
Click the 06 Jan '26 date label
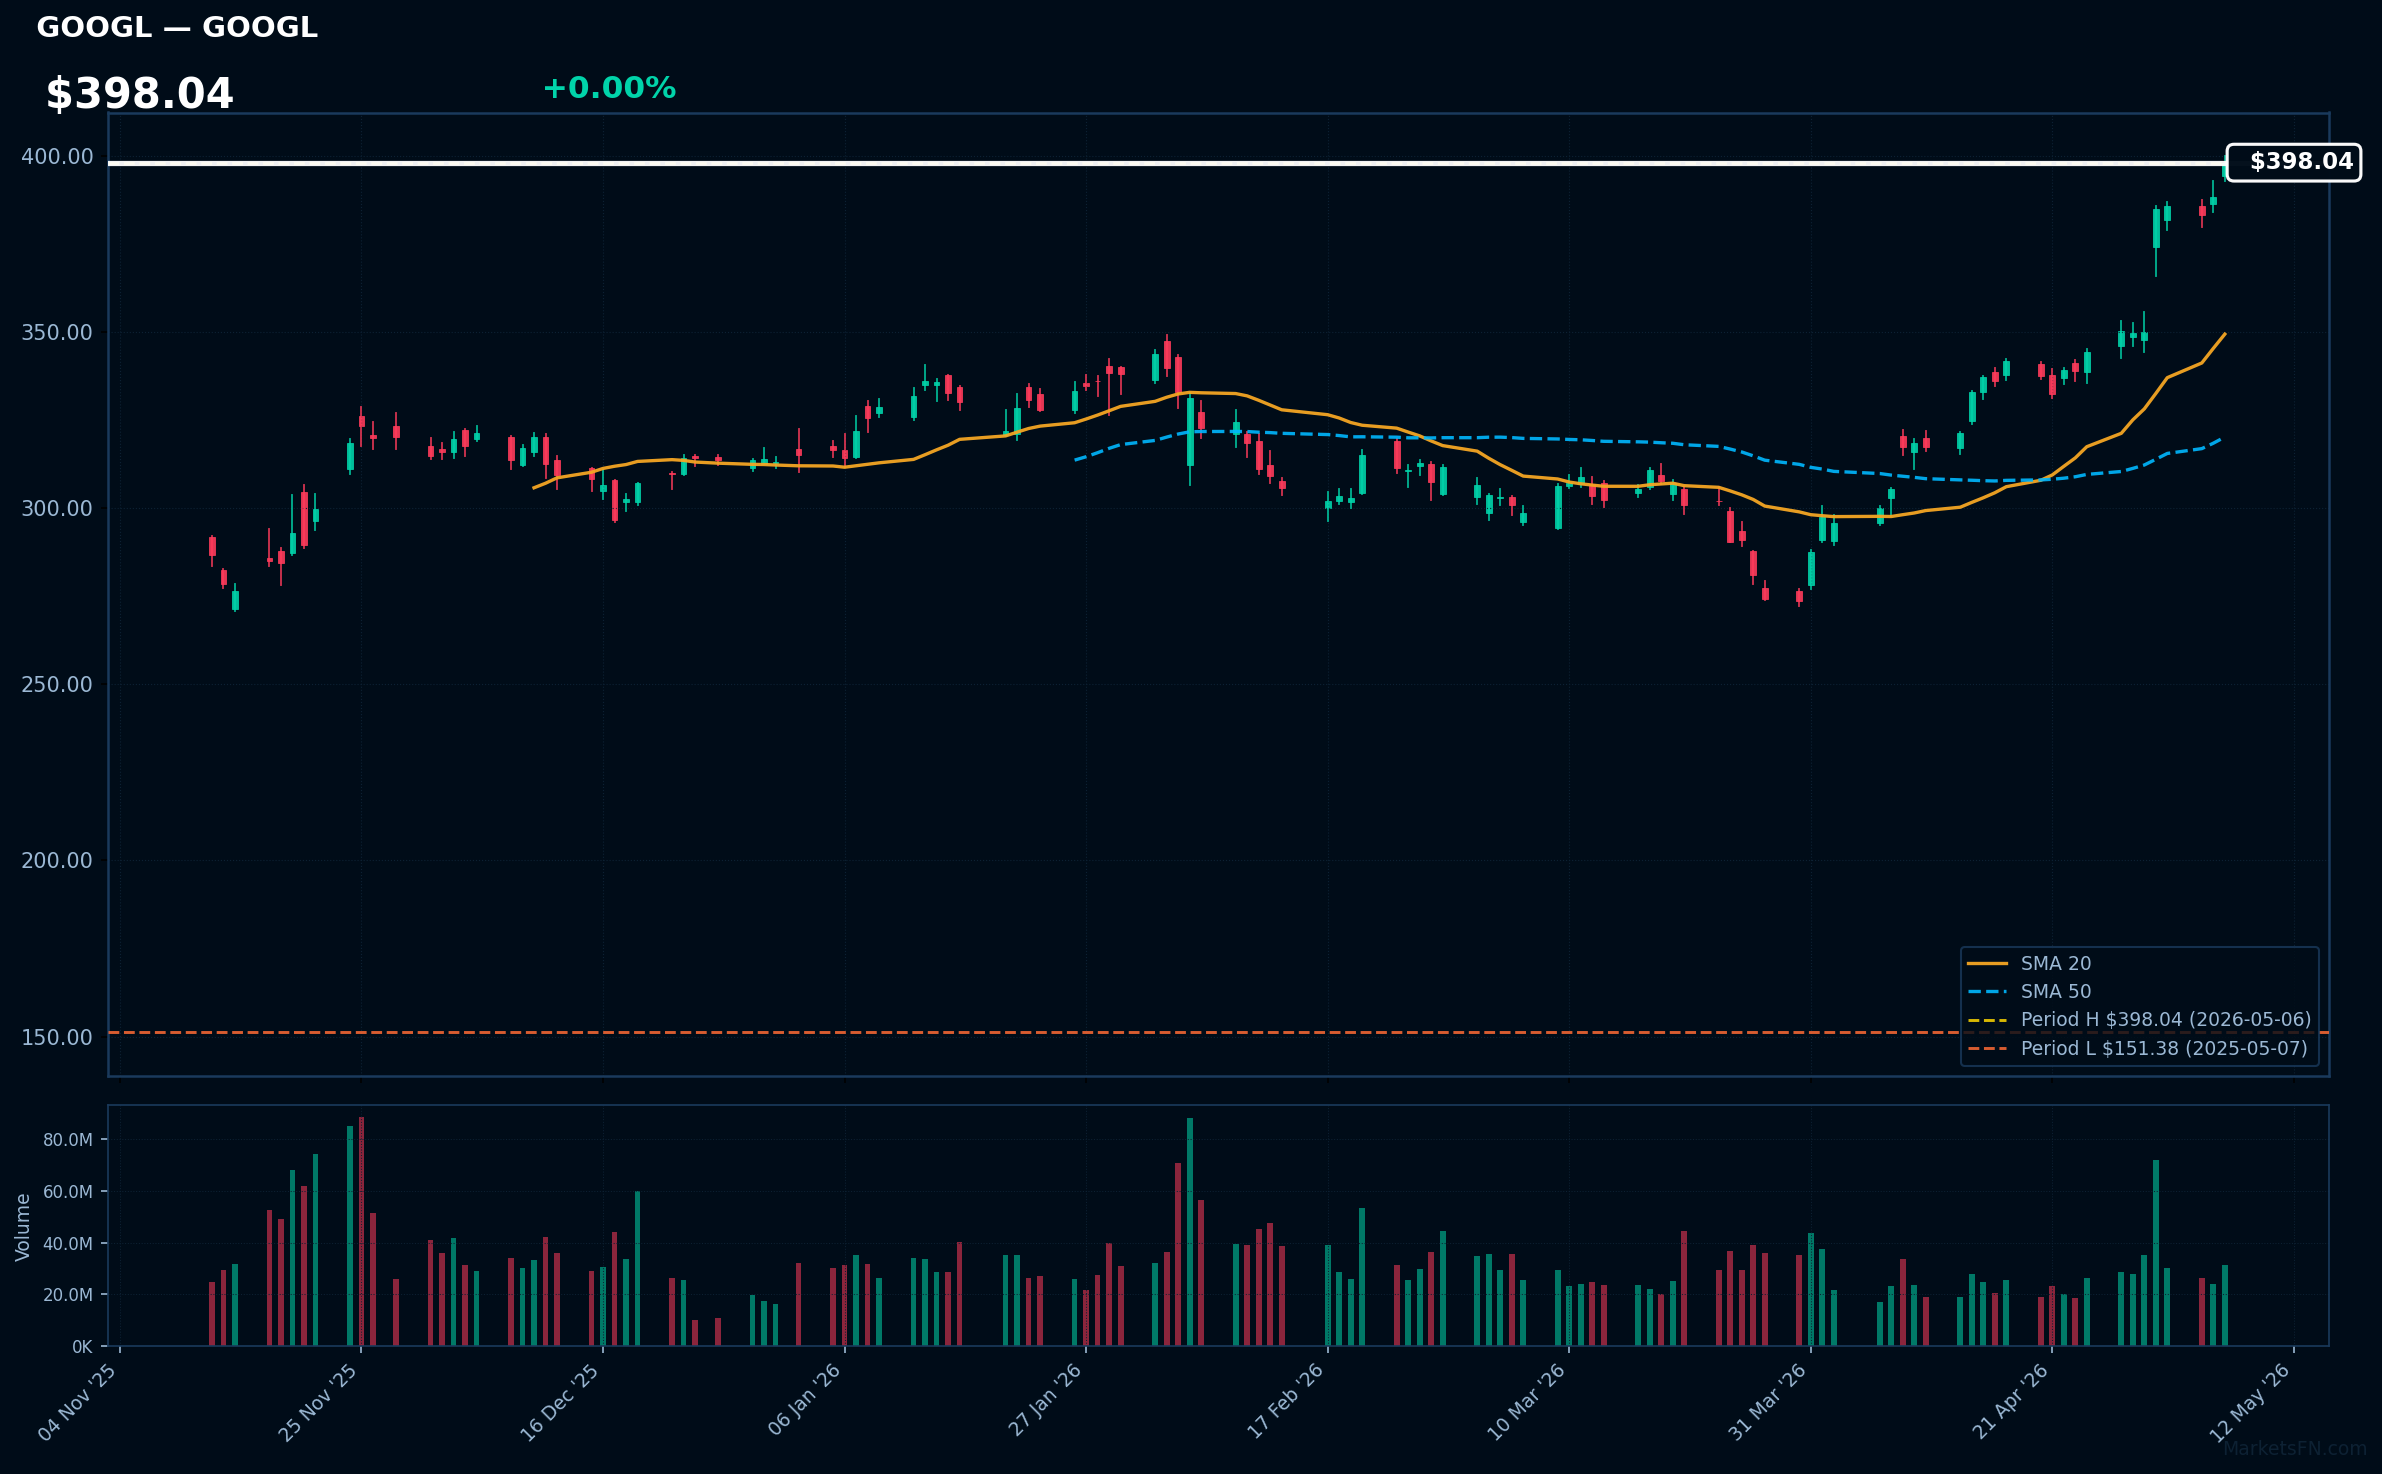click(804, 1402)
